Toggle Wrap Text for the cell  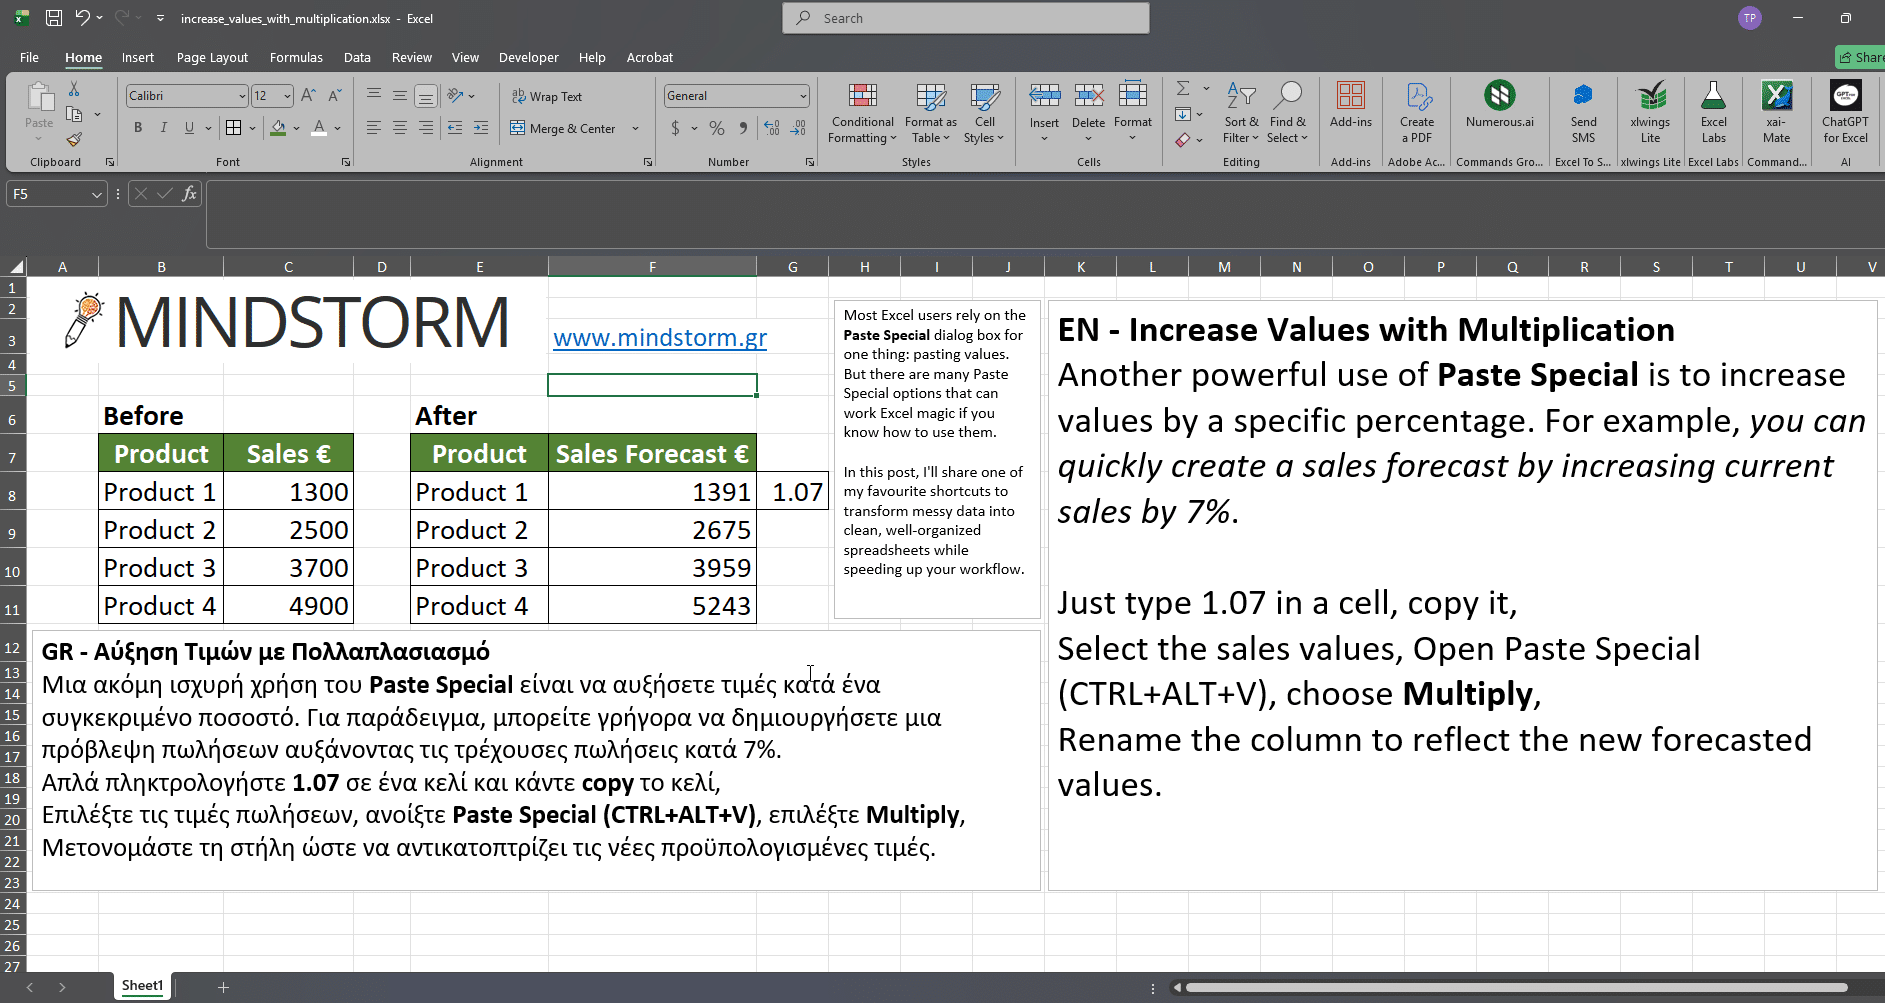[547, 97]
